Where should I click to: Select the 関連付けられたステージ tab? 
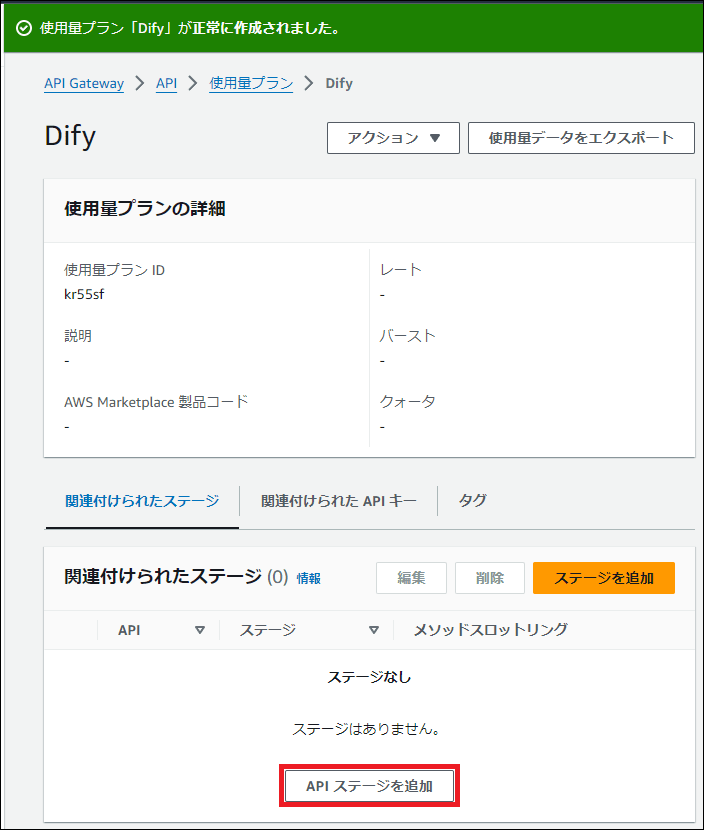tap(142, 501)
